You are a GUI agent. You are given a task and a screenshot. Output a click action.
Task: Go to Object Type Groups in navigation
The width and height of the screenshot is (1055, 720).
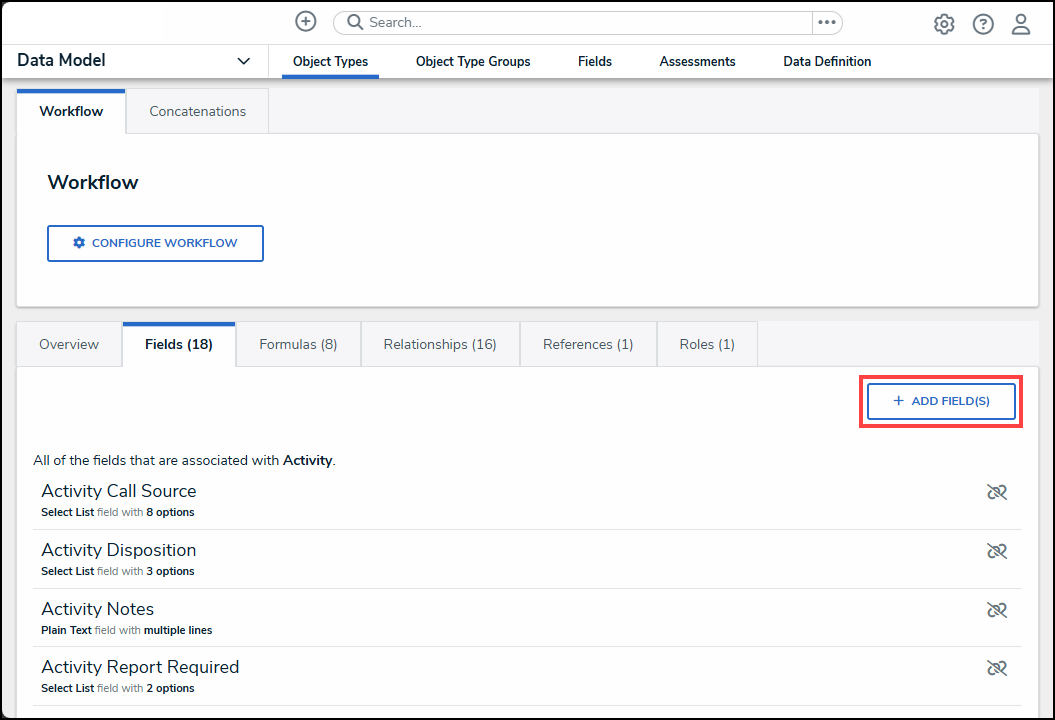(473, 62)
